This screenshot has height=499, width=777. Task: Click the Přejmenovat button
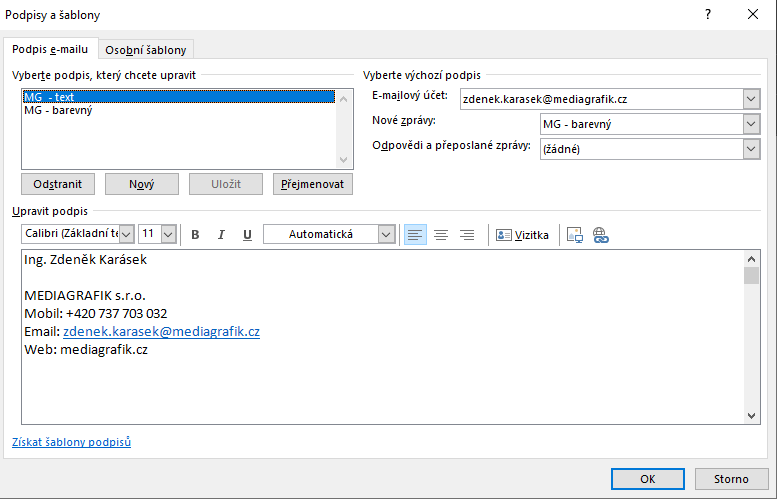313,184
